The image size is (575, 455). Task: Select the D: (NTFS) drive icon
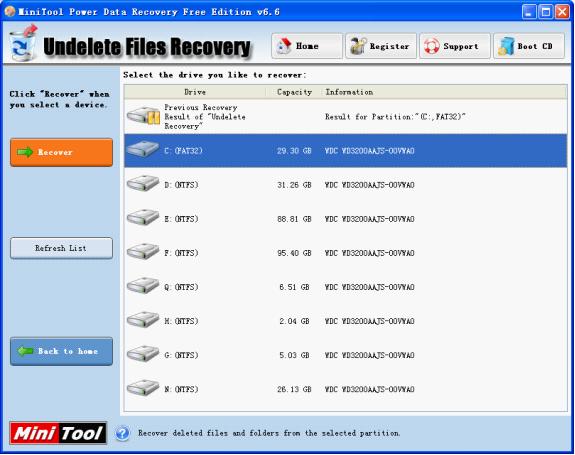tap(143, 183)
